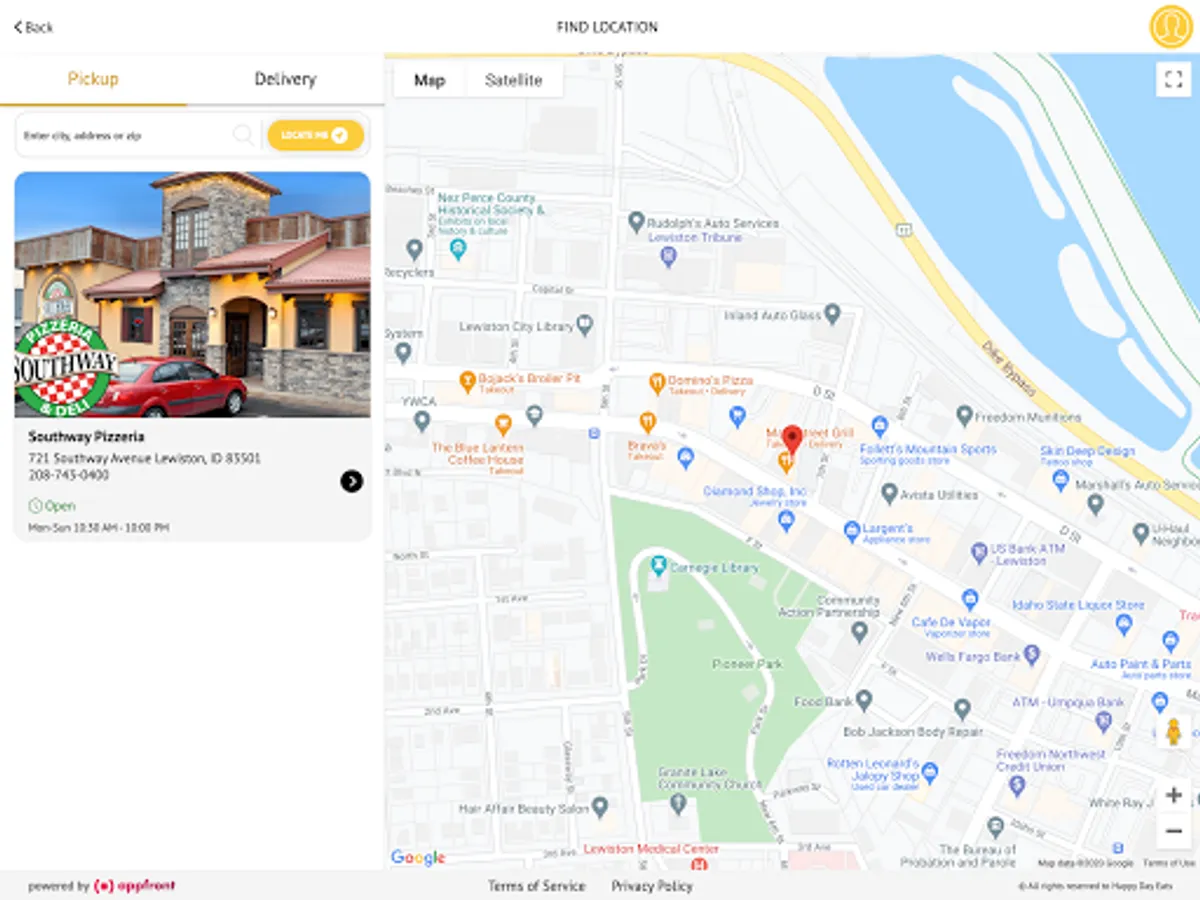This screenshot has height=900, width=1200.
Task: Open the Southway Pizzeria storefront photo
Action: [x=192, y=294]
